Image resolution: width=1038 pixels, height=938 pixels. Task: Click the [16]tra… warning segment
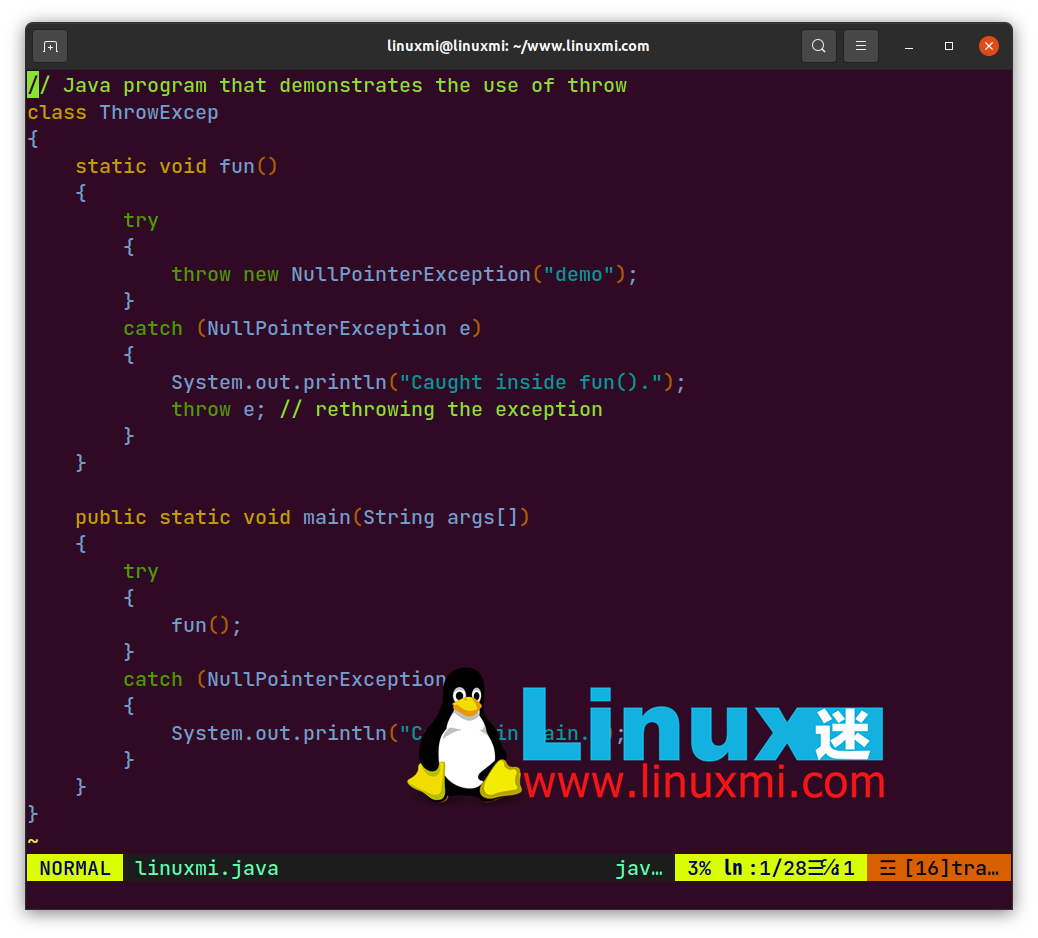939,868
